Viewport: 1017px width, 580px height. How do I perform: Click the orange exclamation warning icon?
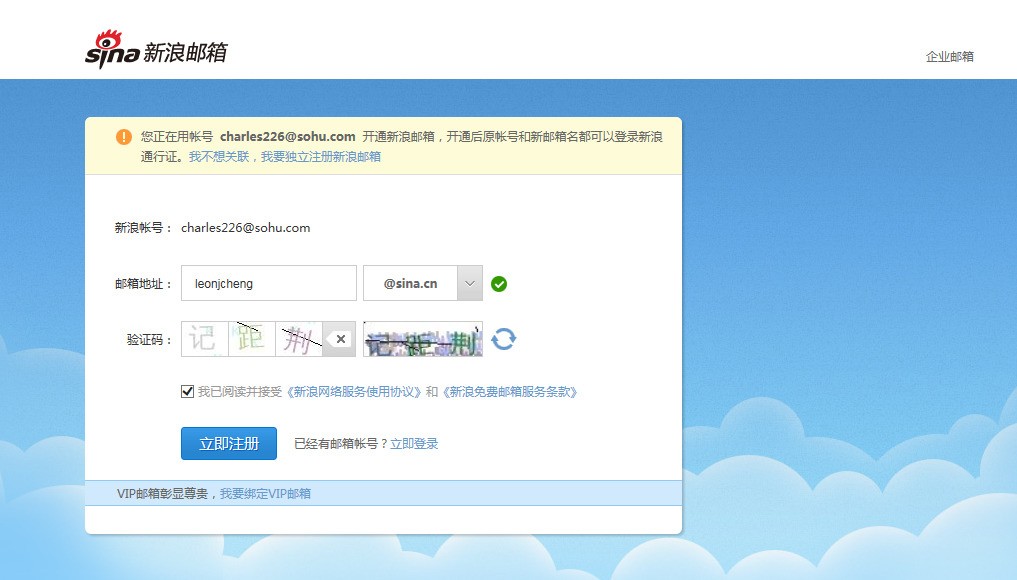click(x=123, y=137)
